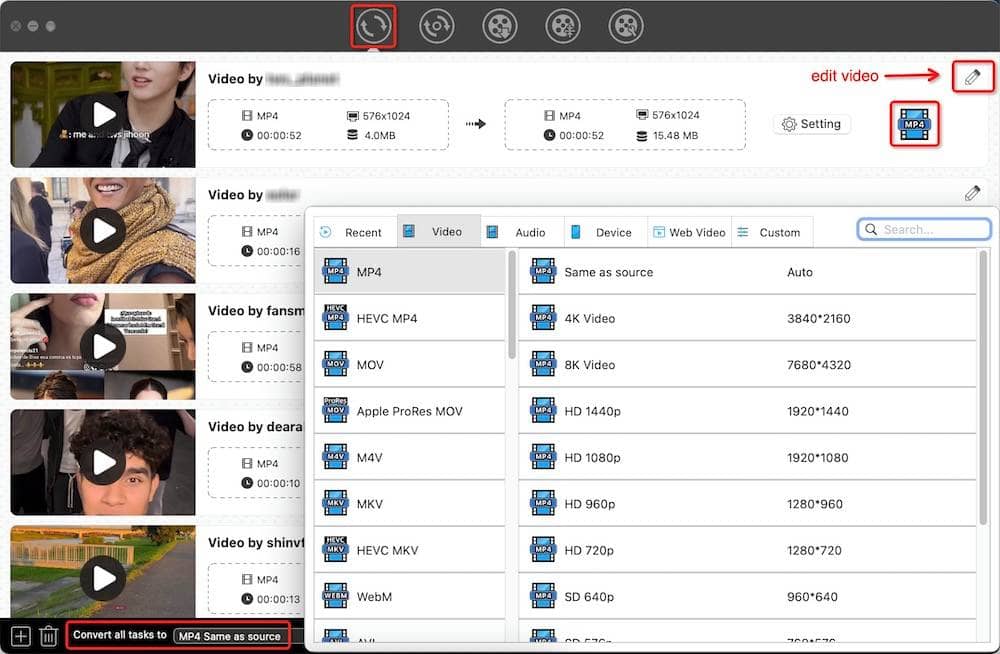Select M4V format

point(409,457)
